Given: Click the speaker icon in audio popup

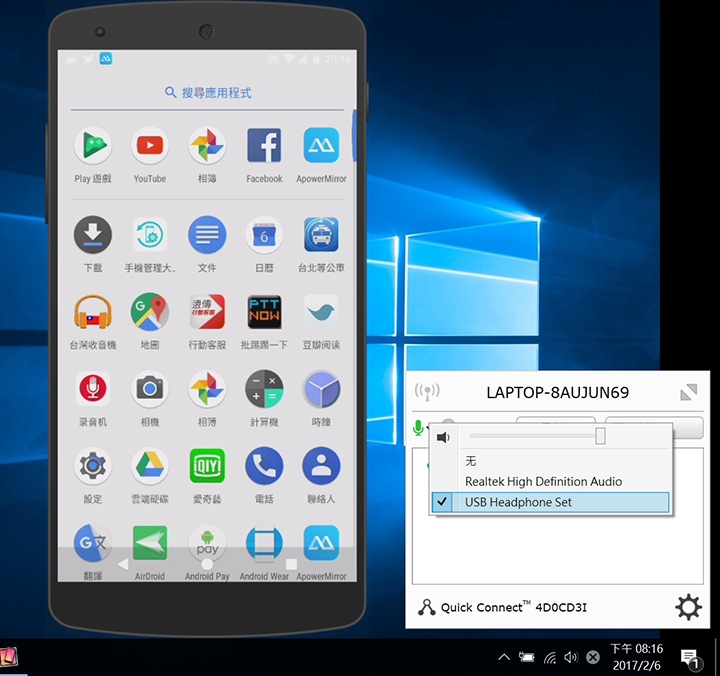Looking at the screenshot, I should point(443,437).
